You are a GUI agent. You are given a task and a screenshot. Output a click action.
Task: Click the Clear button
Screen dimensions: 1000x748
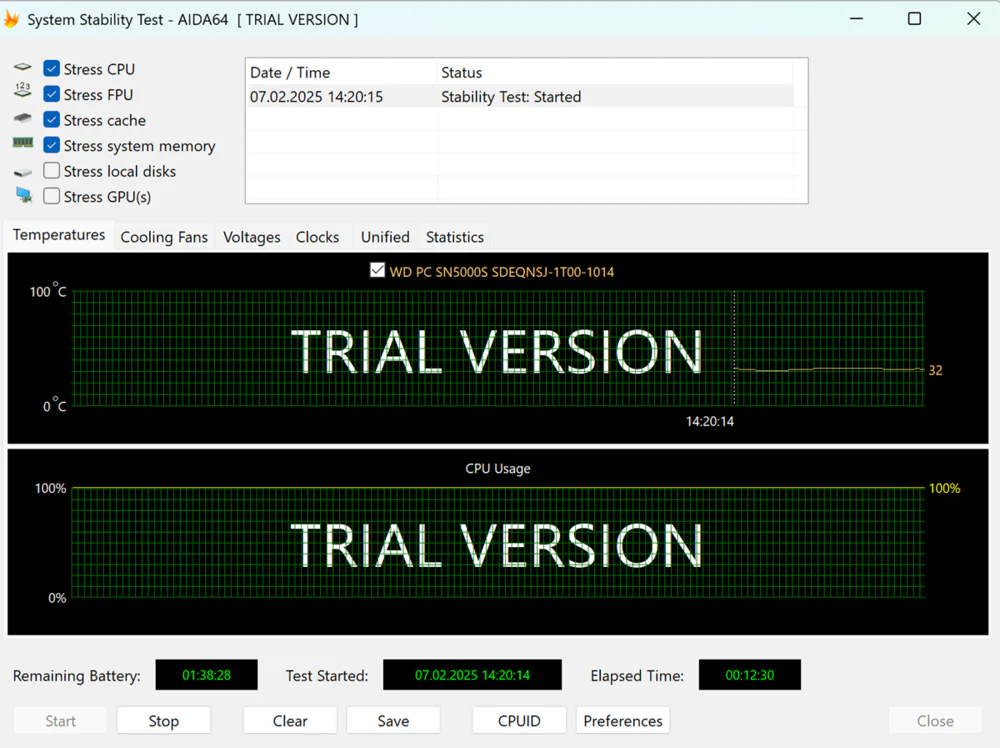[x=290, y=721]
